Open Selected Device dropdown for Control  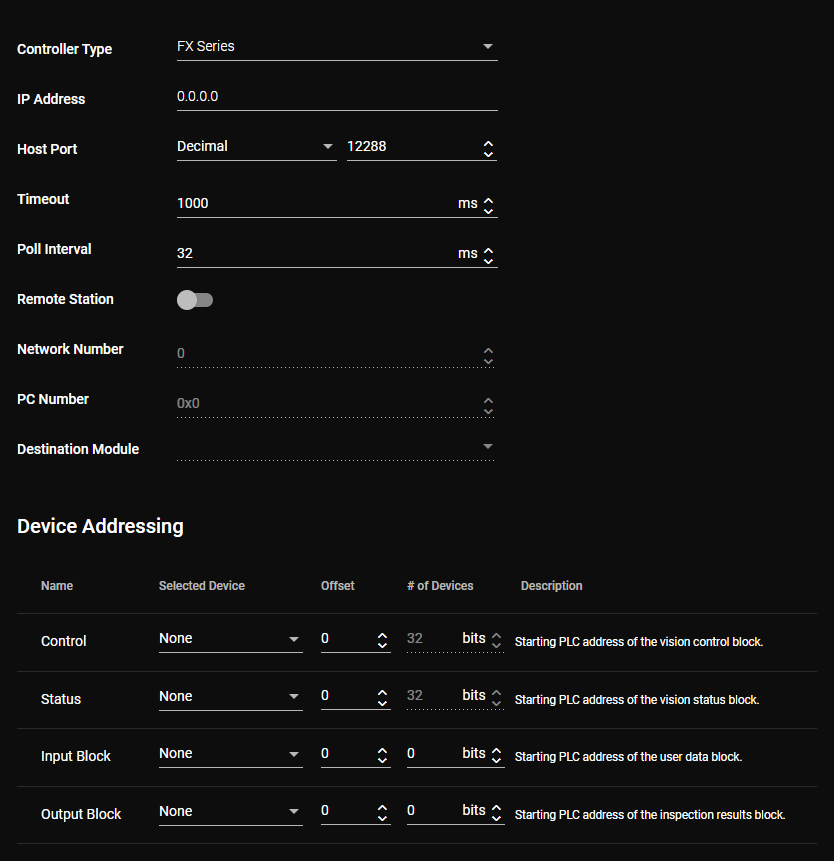[230, 639]
